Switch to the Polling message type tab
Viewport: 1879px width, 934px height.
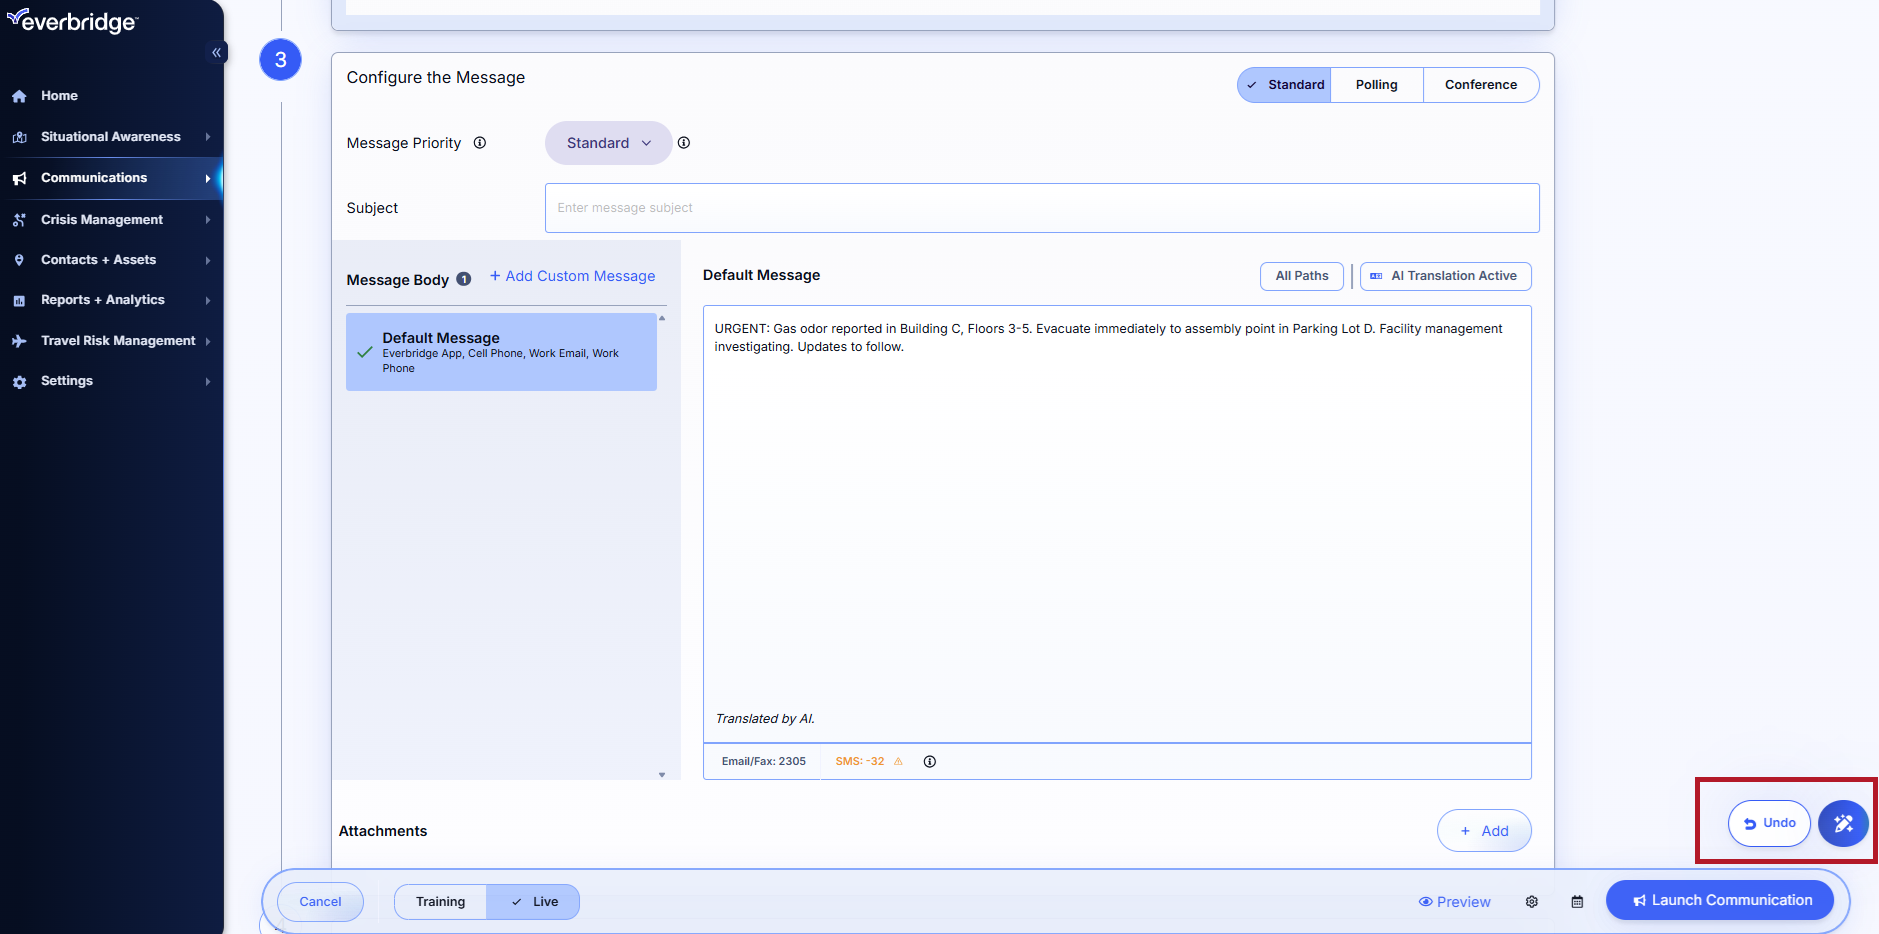pyautogui.click(x=1376, y=85)
